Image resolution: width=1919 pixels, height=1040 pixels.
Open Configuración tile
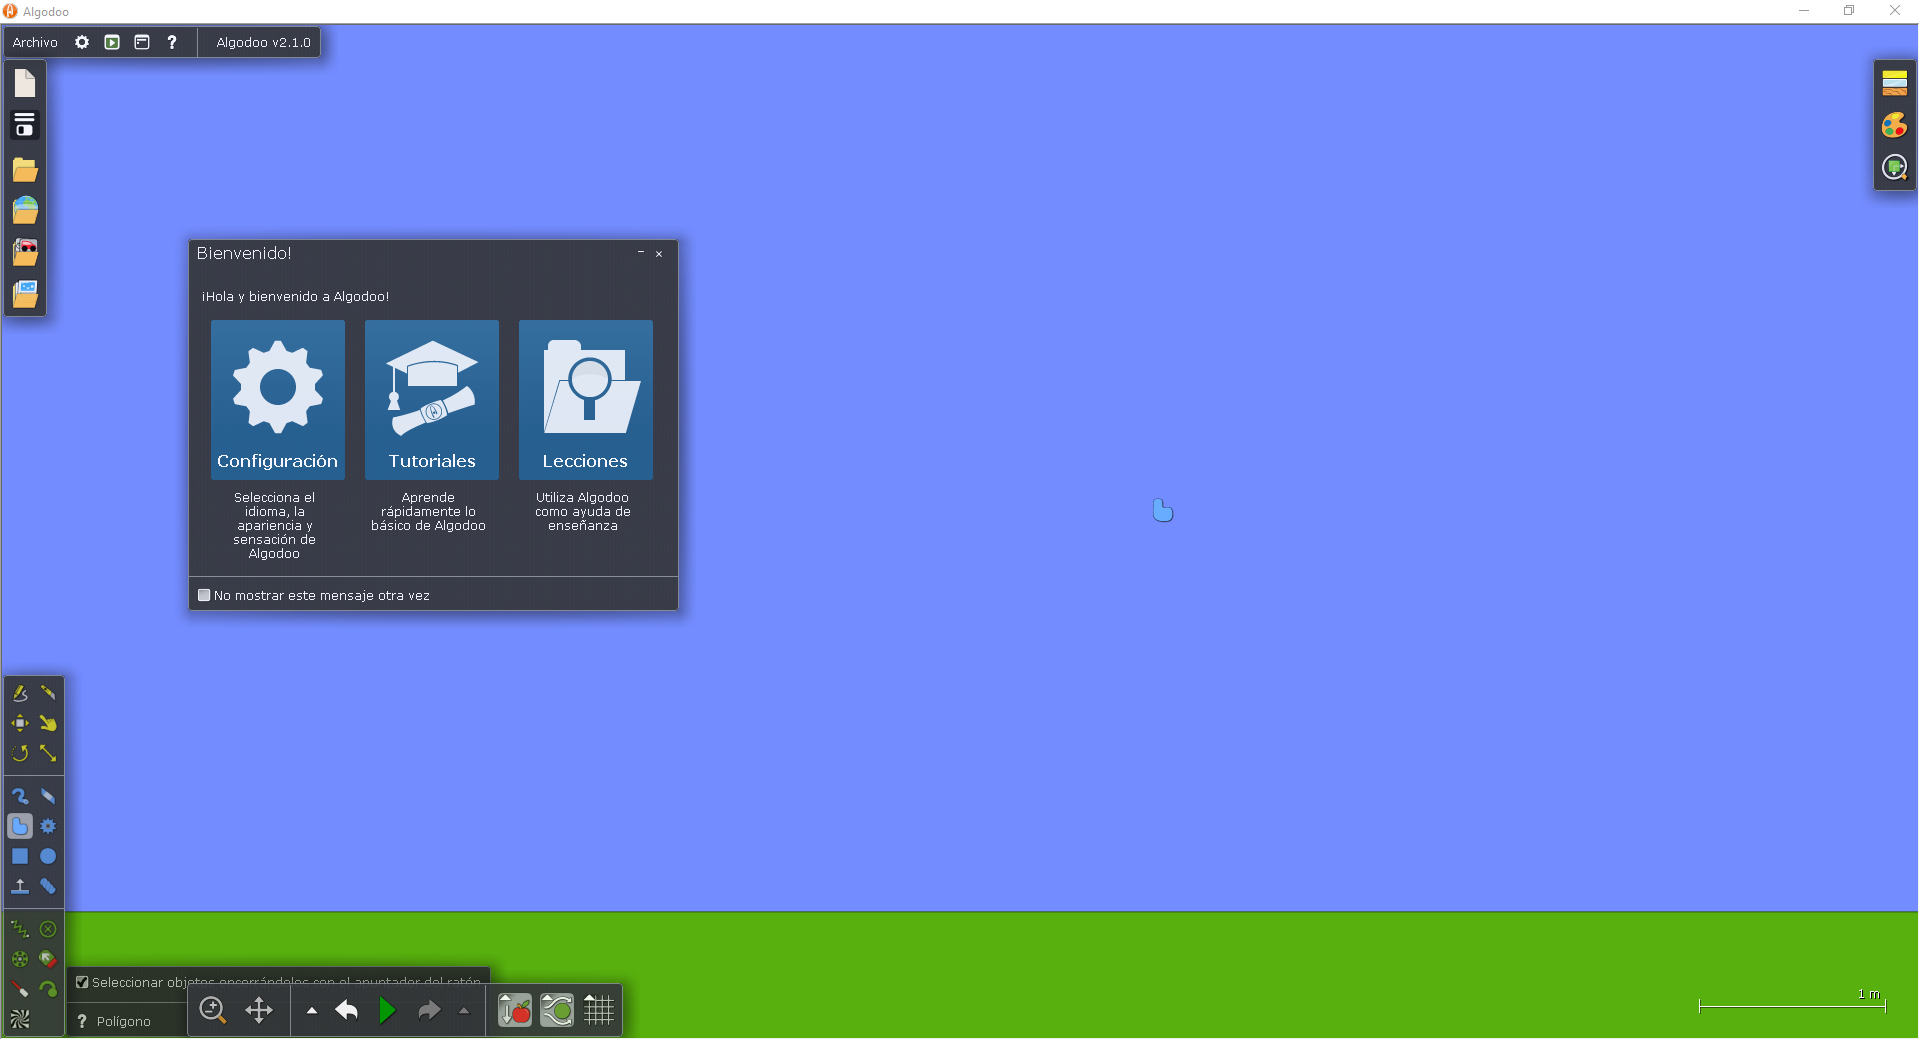click(x=278, y=400)
